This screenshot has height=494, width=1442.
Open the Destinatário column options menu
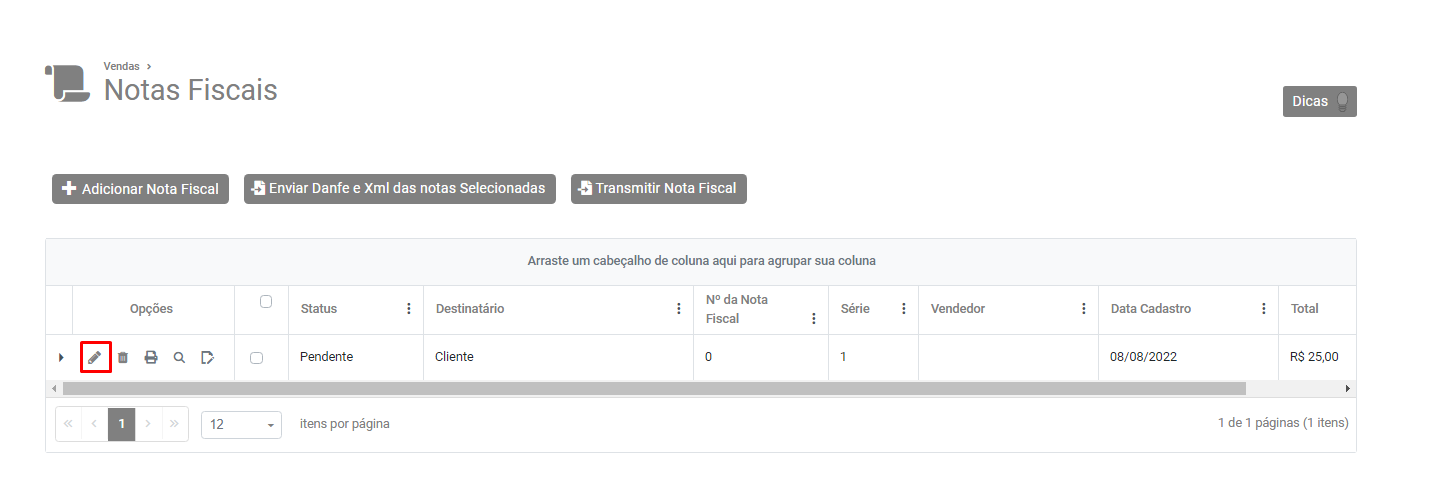(x=678, y=309)
